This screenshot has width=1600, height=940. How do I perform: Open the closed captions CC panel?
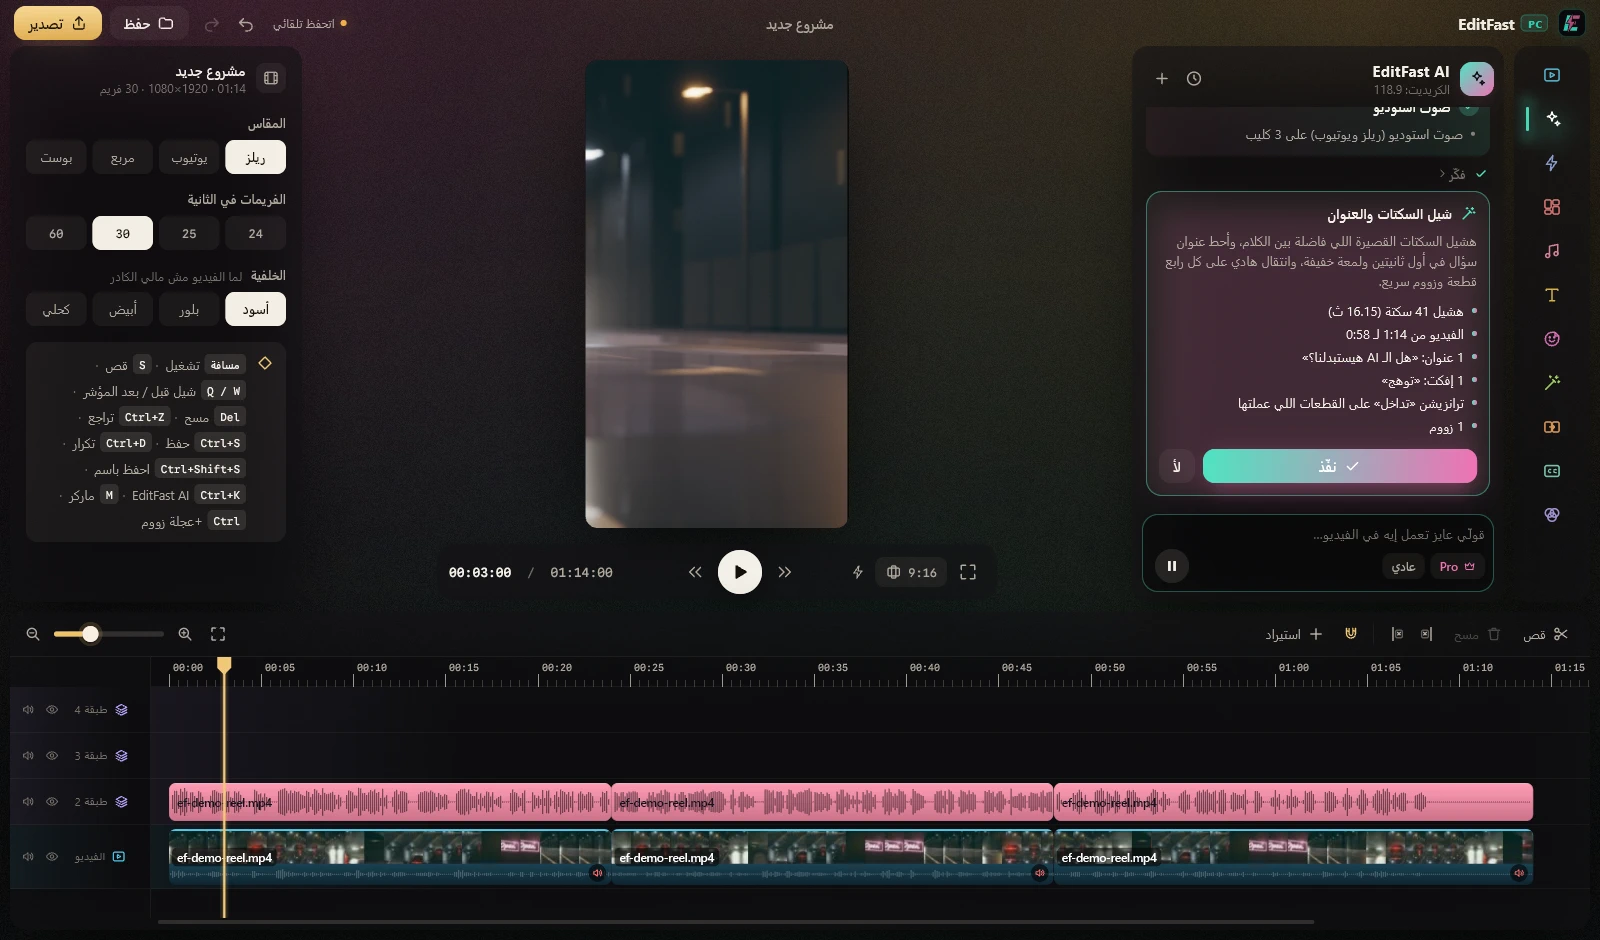pyautogui.click(x=1551, y=471)
